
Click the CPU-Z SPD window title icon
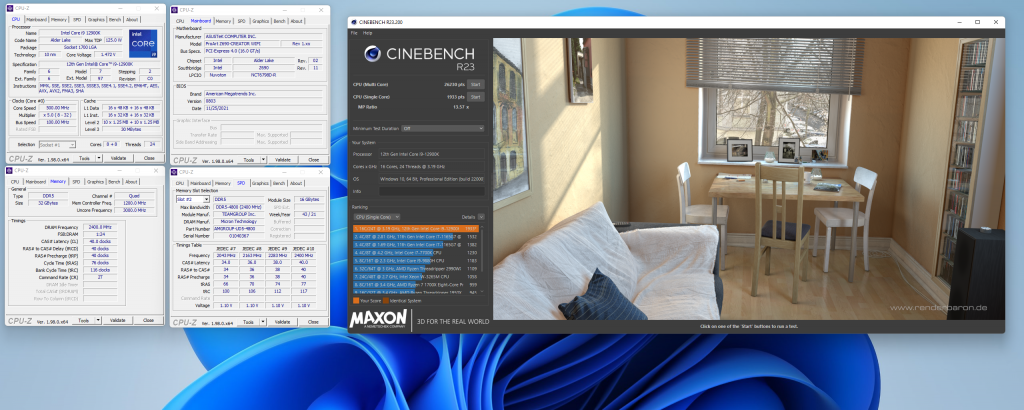click(174, 174)
